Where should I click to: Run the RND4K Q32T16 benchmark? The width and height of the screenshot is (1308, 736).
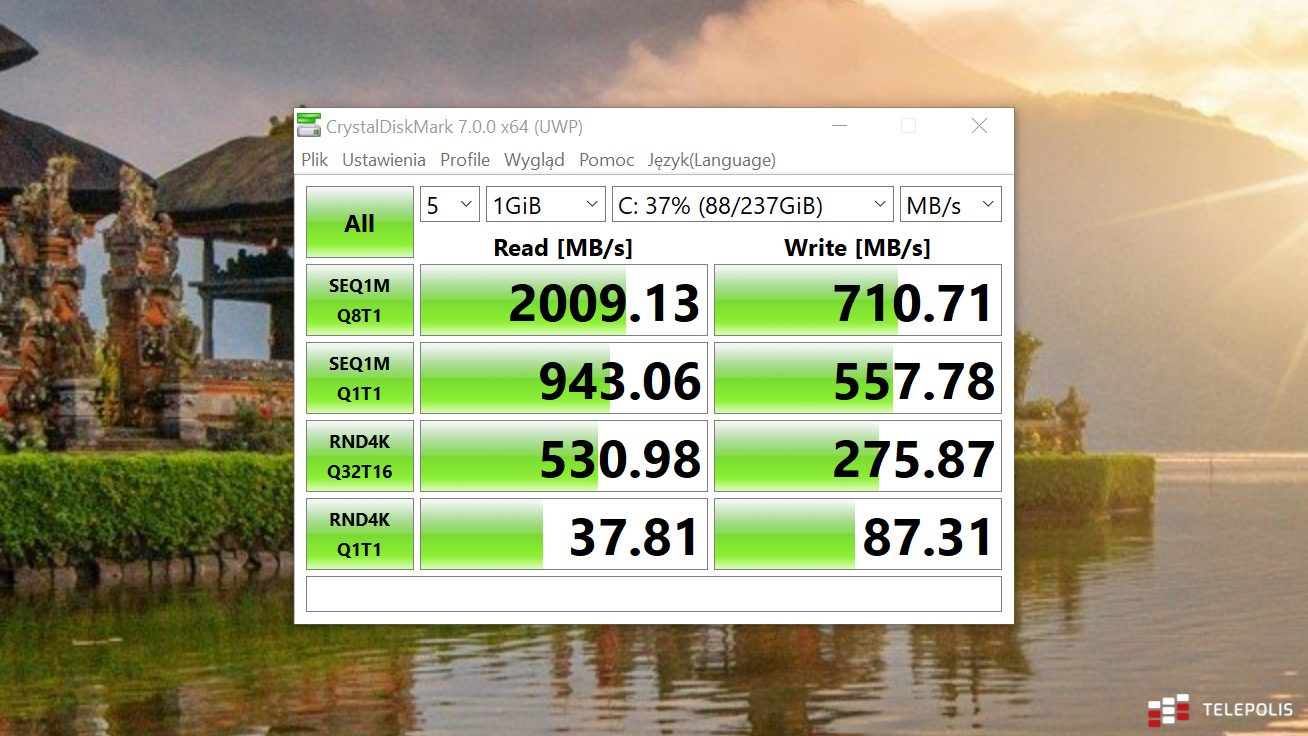coord(359,457)
